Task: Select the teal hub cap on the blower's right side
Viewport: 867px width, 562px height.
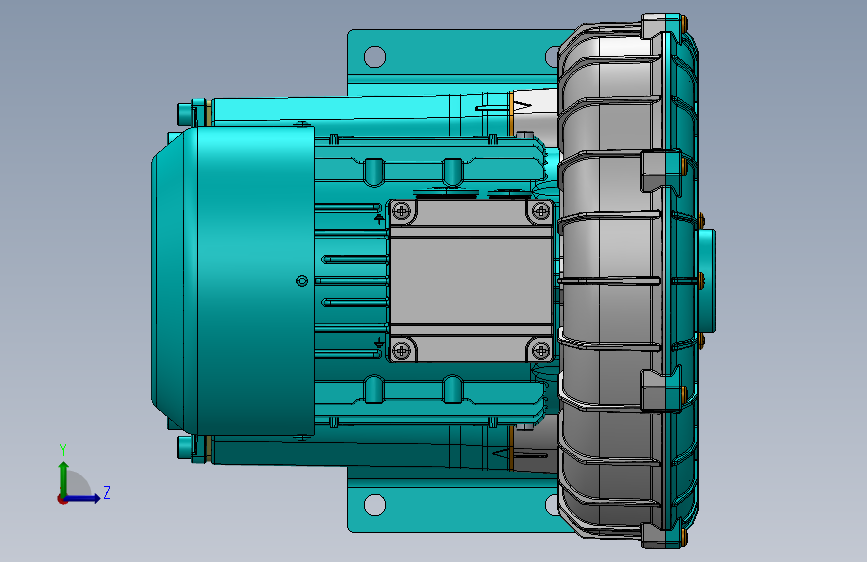Action: coord(707,280)
